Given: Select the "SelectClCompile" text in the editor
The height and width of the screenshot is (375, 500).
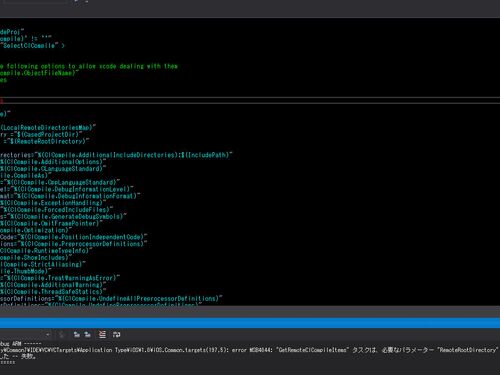Looking at the screenshot, I should click(x=29, y=46).
